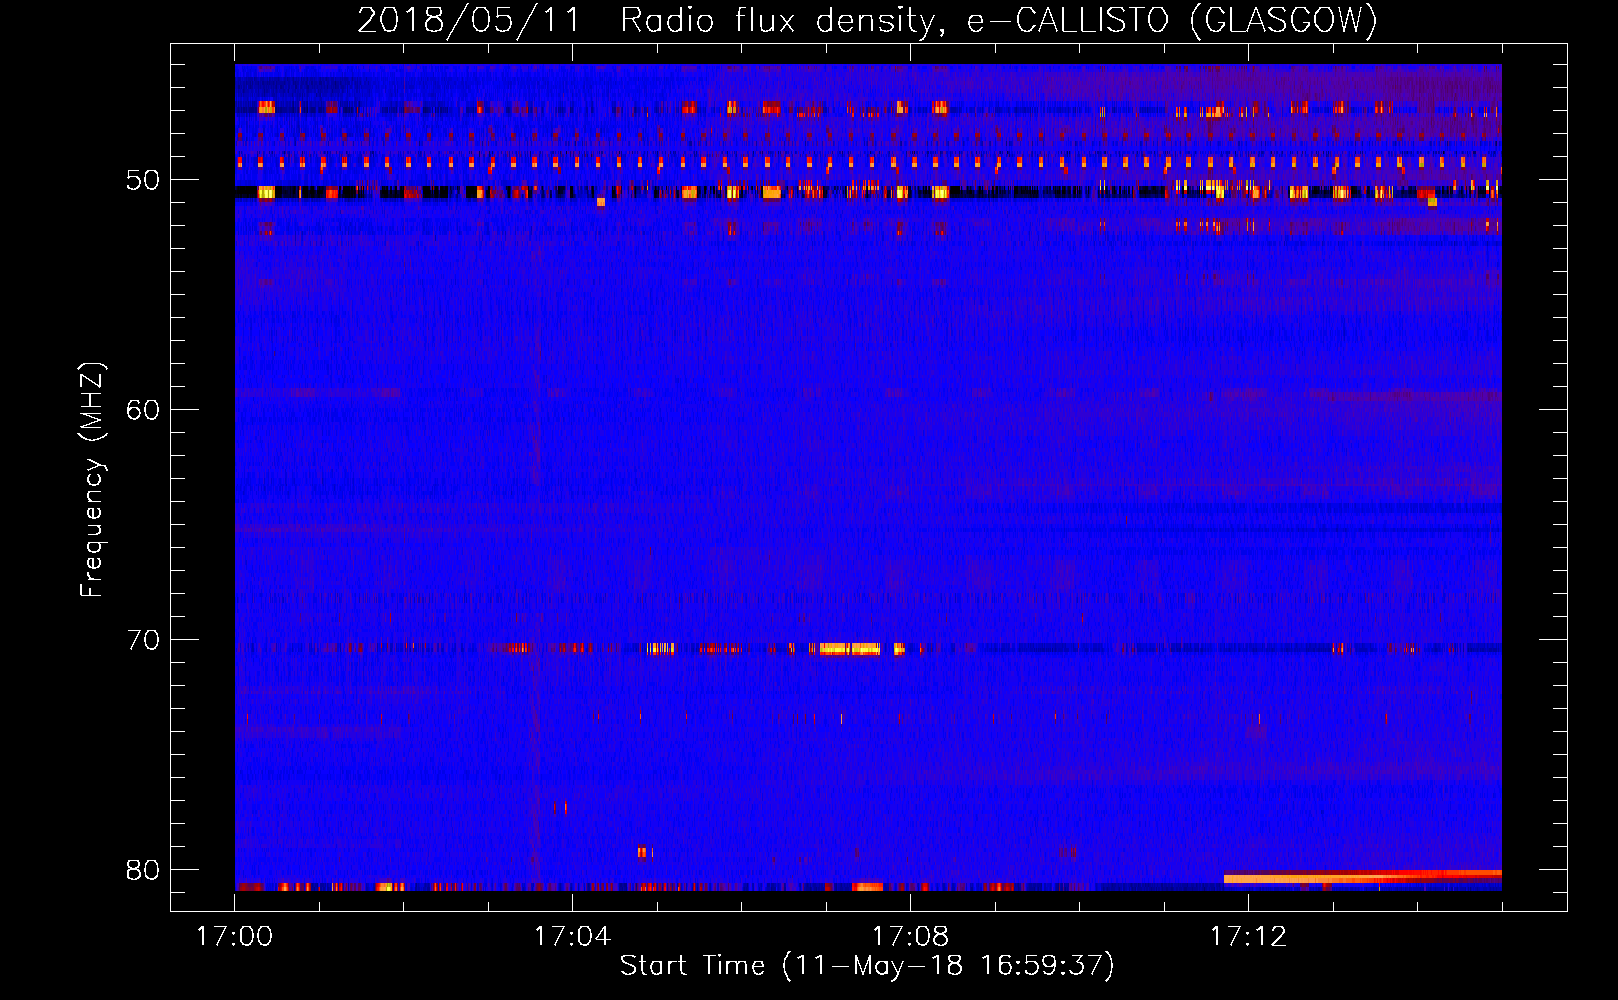Click the 'Start Time (11-May-18 16:59:37)' label

pos(867,966)
